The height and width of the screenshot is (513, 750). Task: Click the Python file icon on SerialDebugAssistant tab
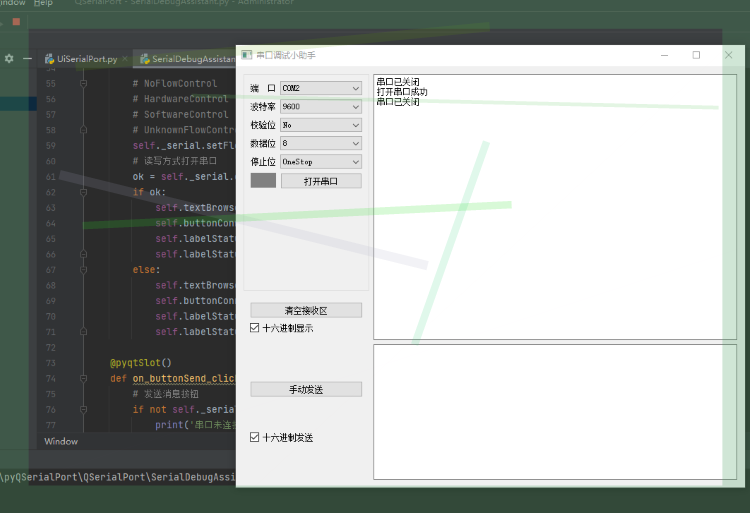144,59
